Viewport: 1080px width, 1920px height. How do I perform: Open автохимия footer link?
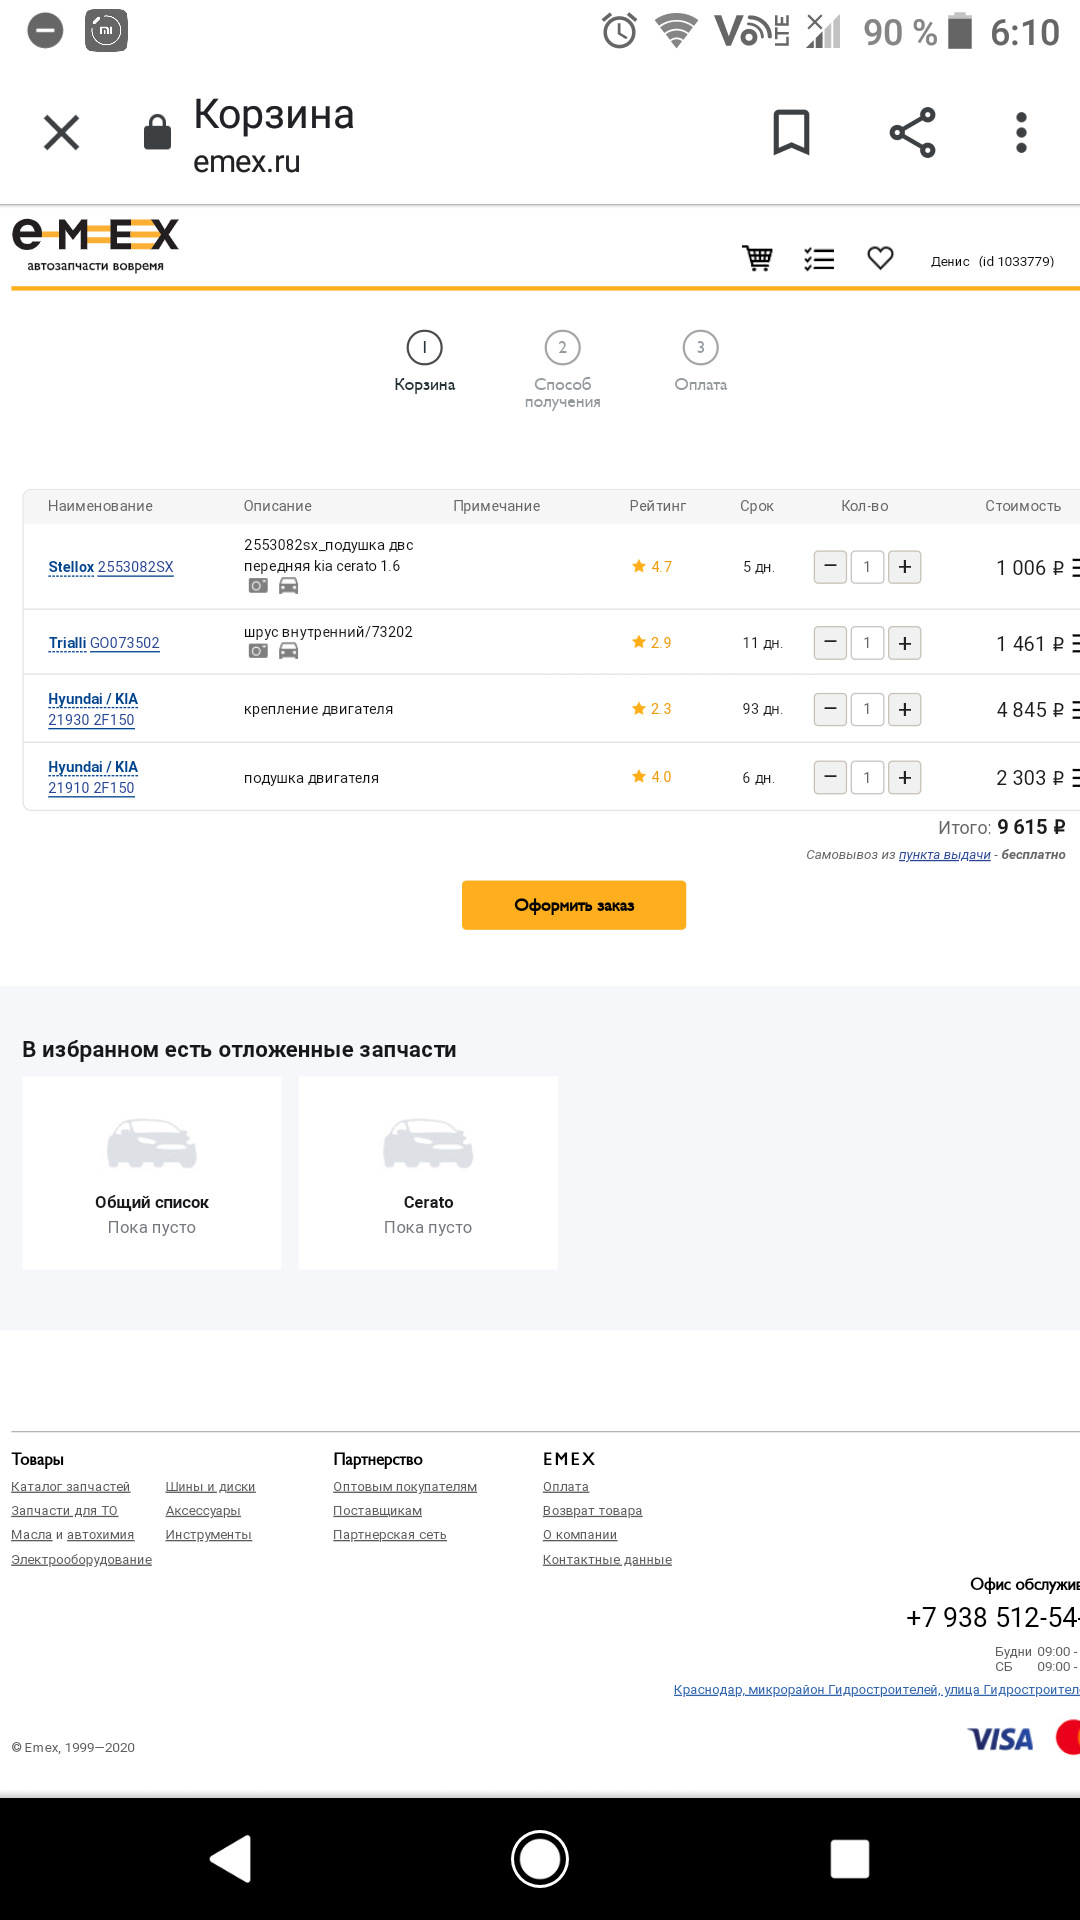[x=100, y=1535]
